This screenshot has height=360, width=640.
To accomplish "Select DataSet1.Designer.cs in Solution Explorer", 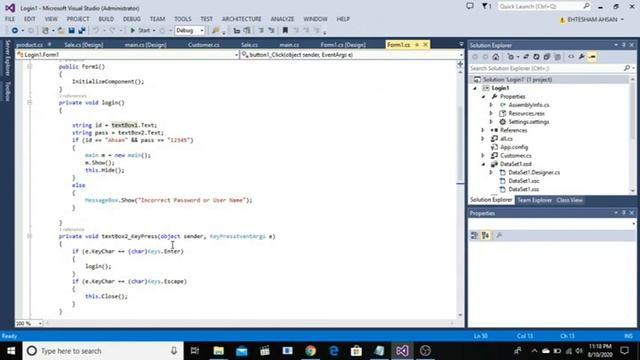I will (x=534, y=172).
